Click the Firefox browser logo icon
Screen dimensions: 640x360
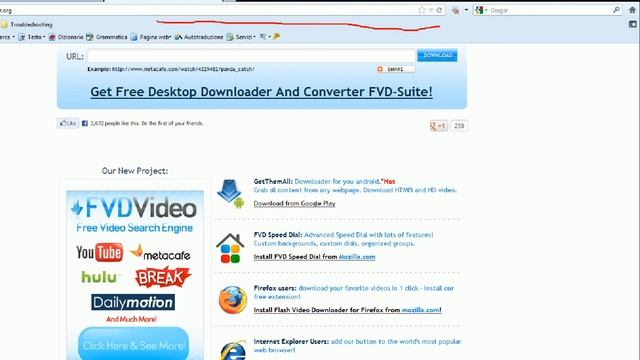pyautogui.click(x=232, y=300)
